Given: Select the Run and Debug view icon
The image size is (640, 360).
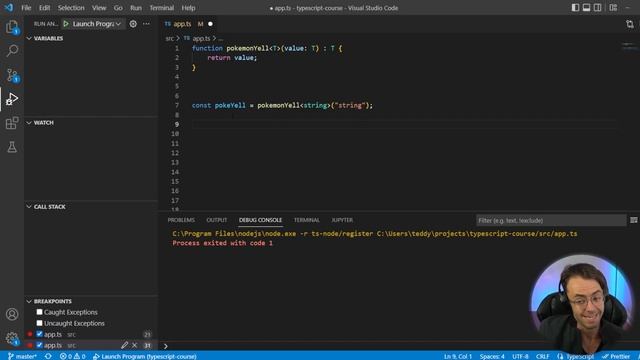Looking at the screenshot, I should point(12,99).
